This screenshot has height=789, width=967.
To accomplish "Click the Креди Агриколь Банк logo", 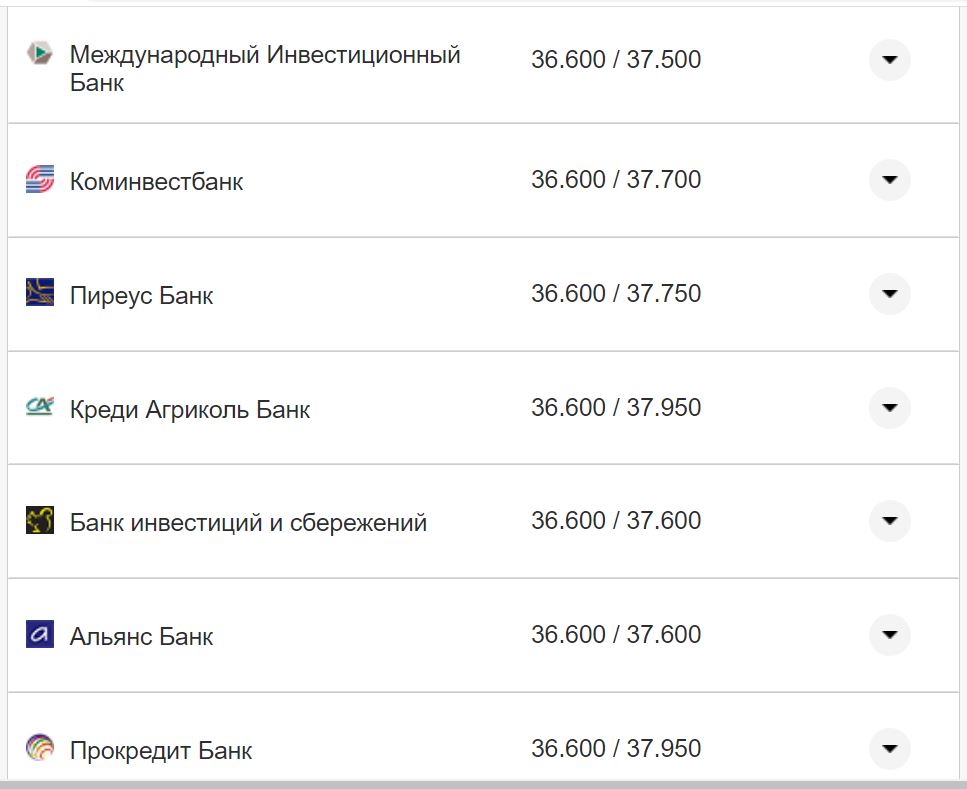I will (39, 408).
